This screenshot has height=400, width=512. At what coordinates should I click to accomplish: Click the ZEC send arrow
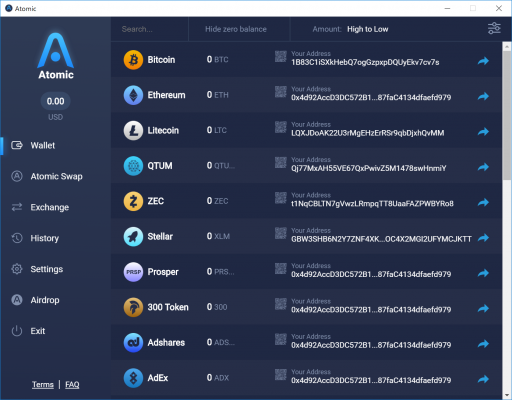click(x=483, y=202)
